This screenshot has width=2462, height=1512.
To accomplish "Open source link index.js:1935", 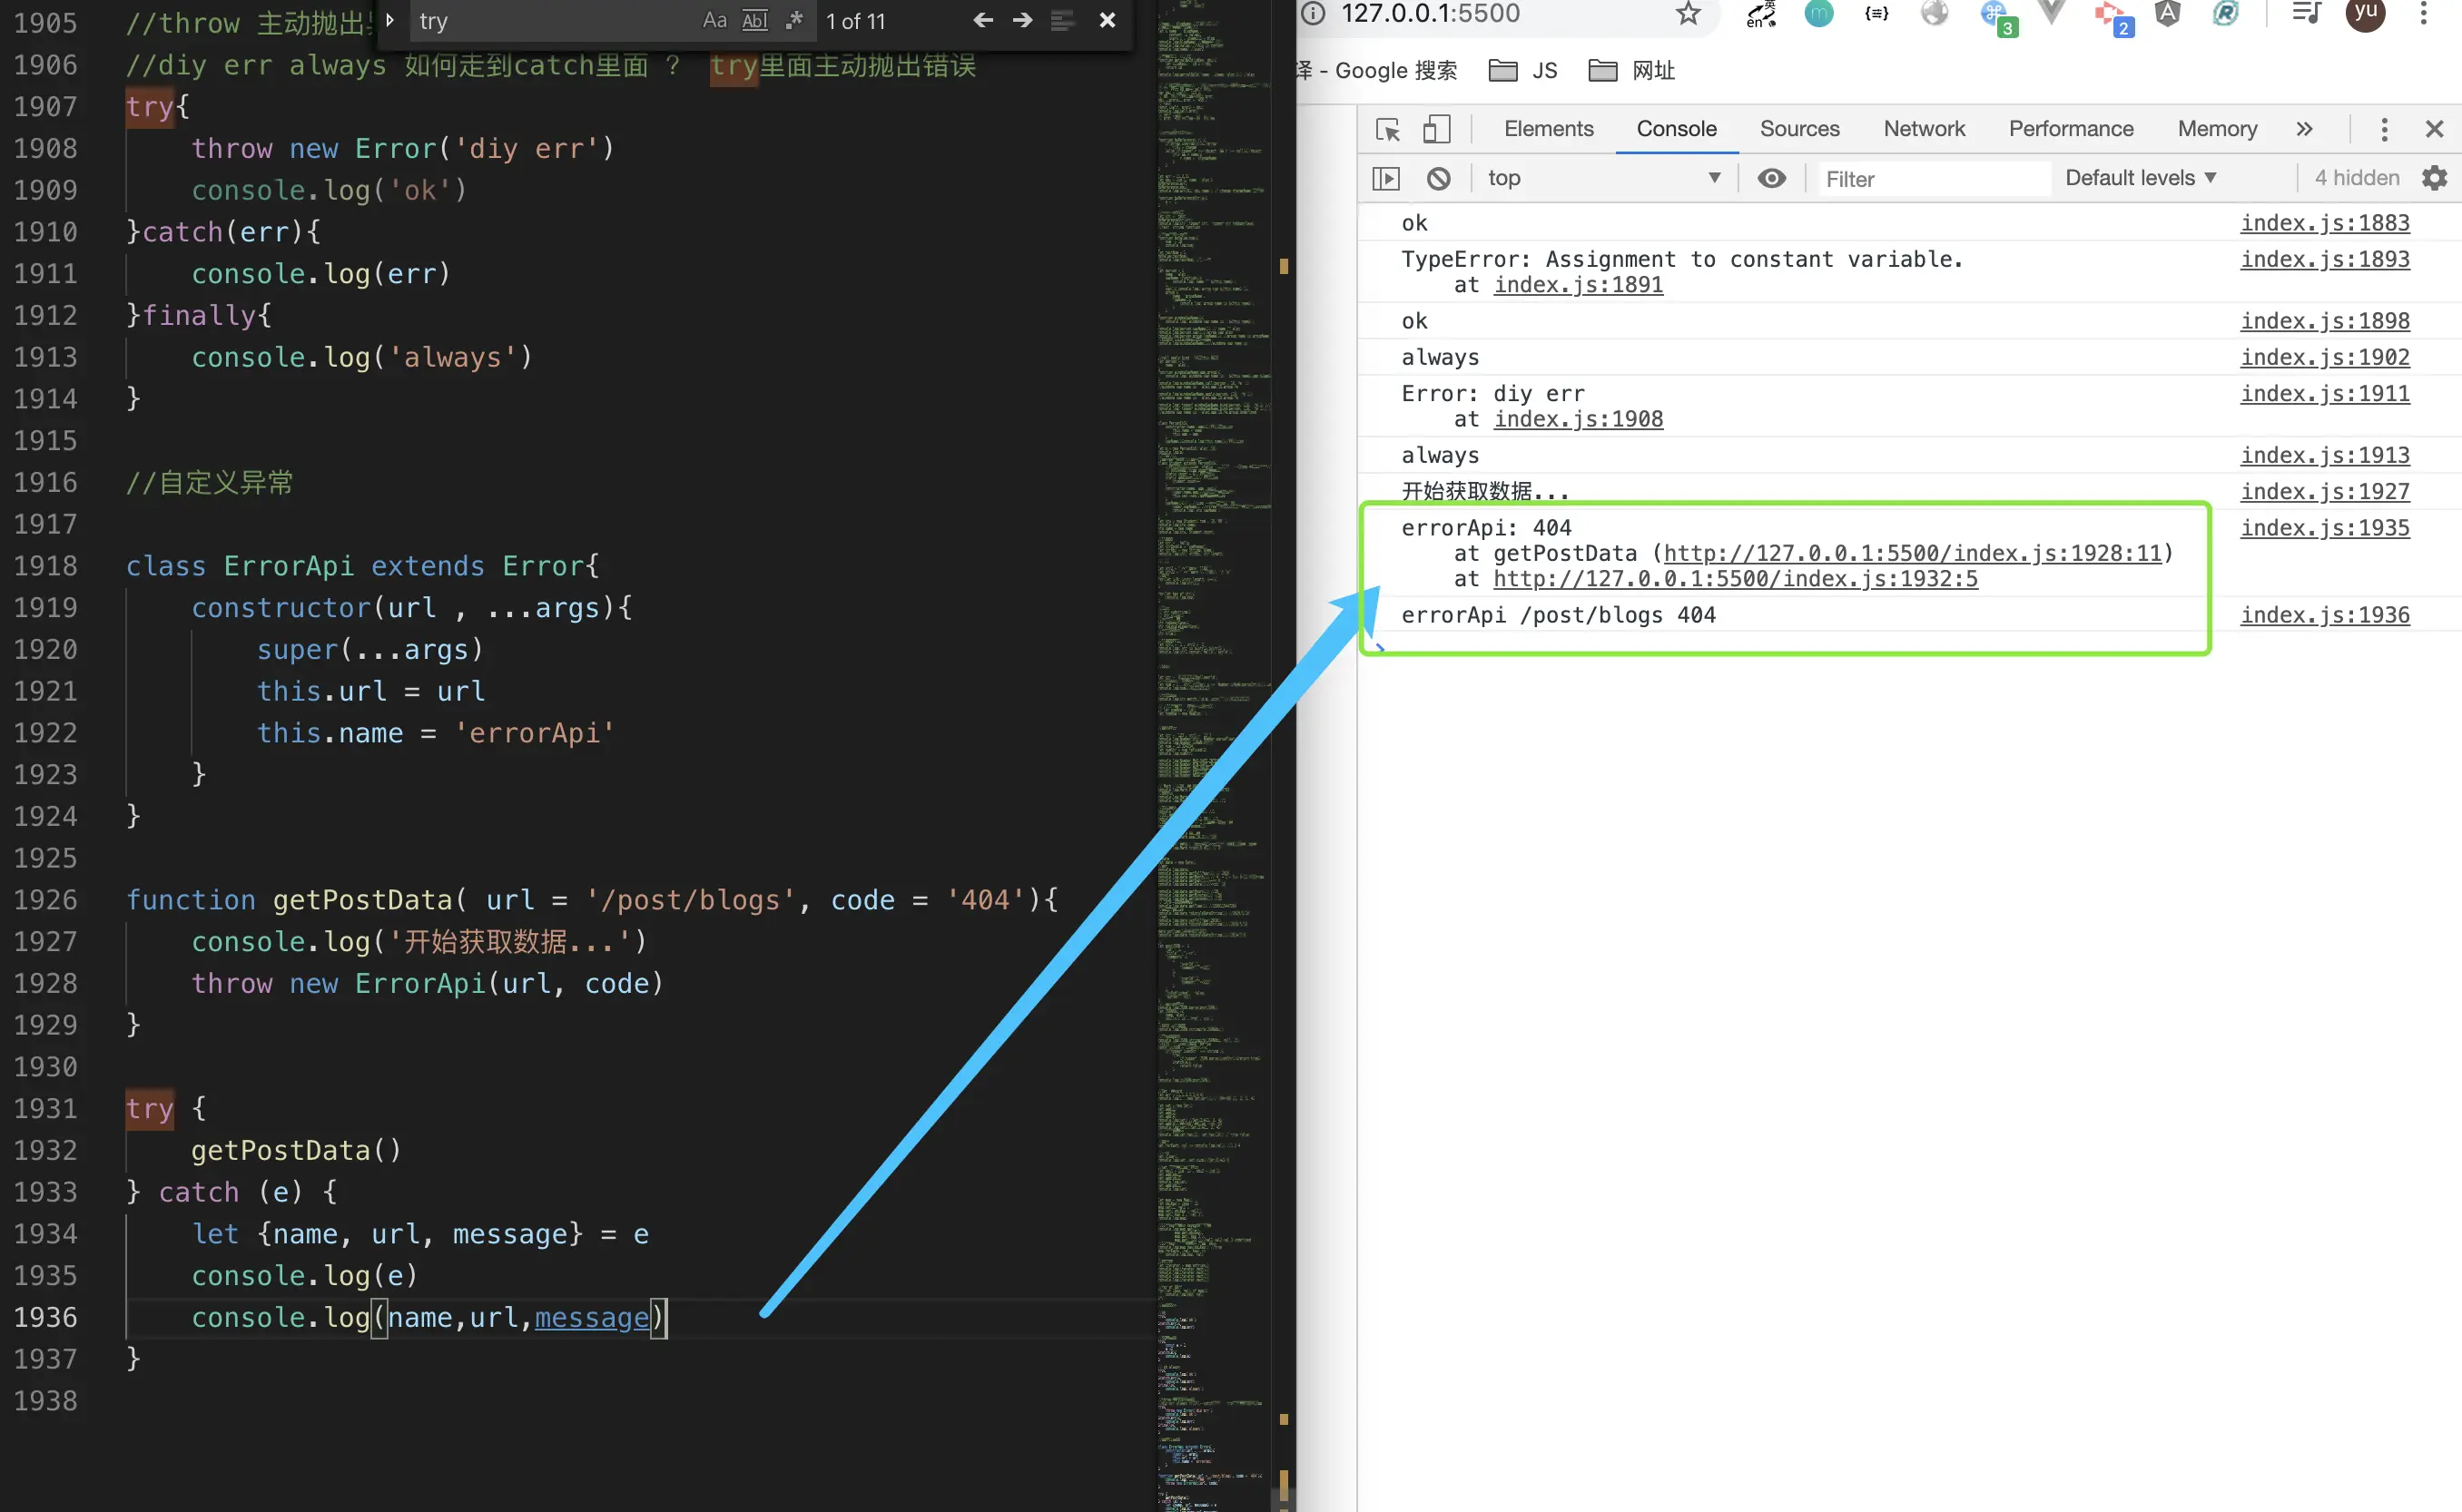I will pyautogui.click(x=2324, y=527).
